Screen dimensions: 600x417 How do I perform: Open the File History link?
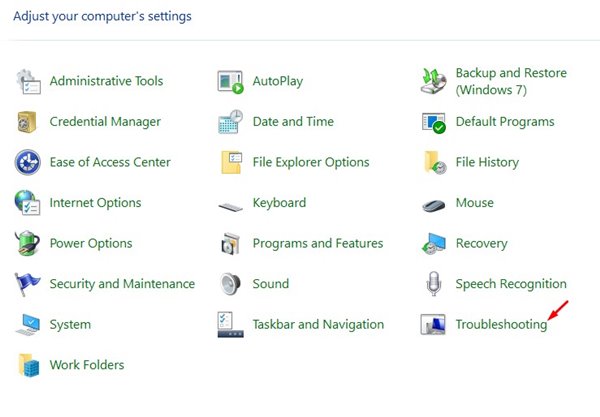487,162
